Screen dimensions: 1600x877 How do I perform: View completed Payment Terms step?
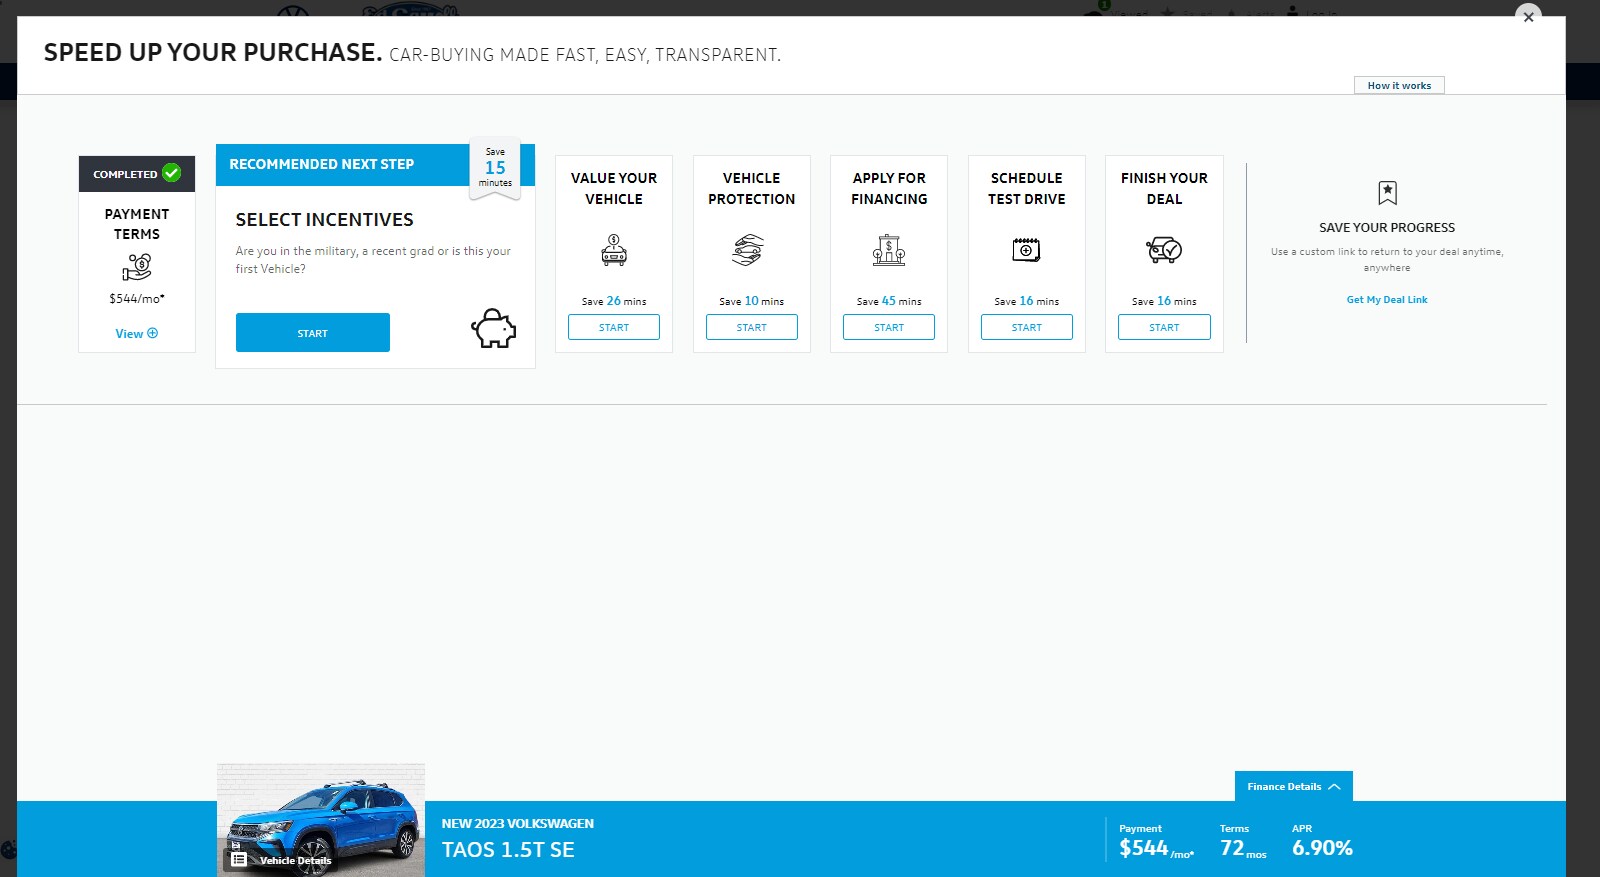pos(136,334)
